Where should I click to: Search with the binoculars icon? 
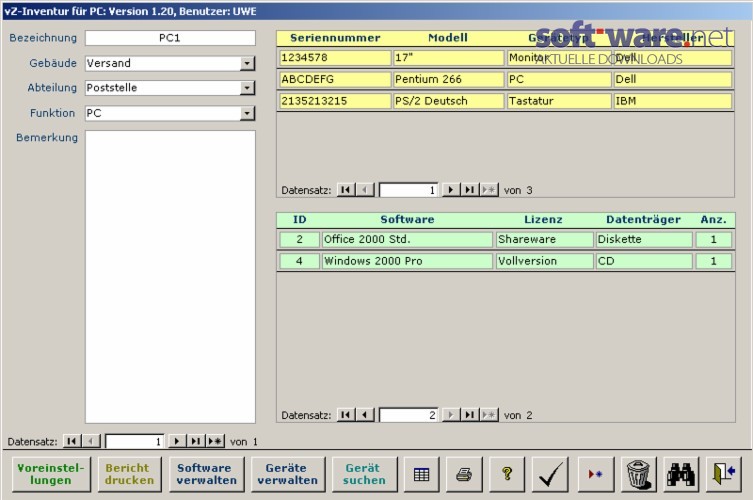[681, 475]
